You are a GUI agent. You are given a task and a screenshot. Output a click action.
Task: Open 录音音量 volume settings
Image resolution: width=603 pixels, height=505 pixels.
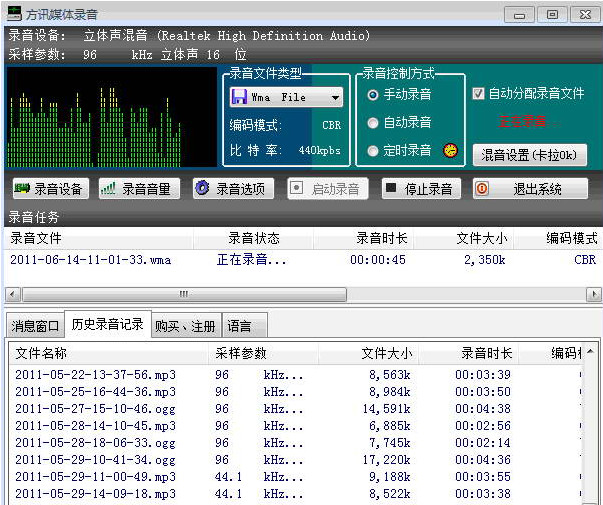click(x=139, y=188)
